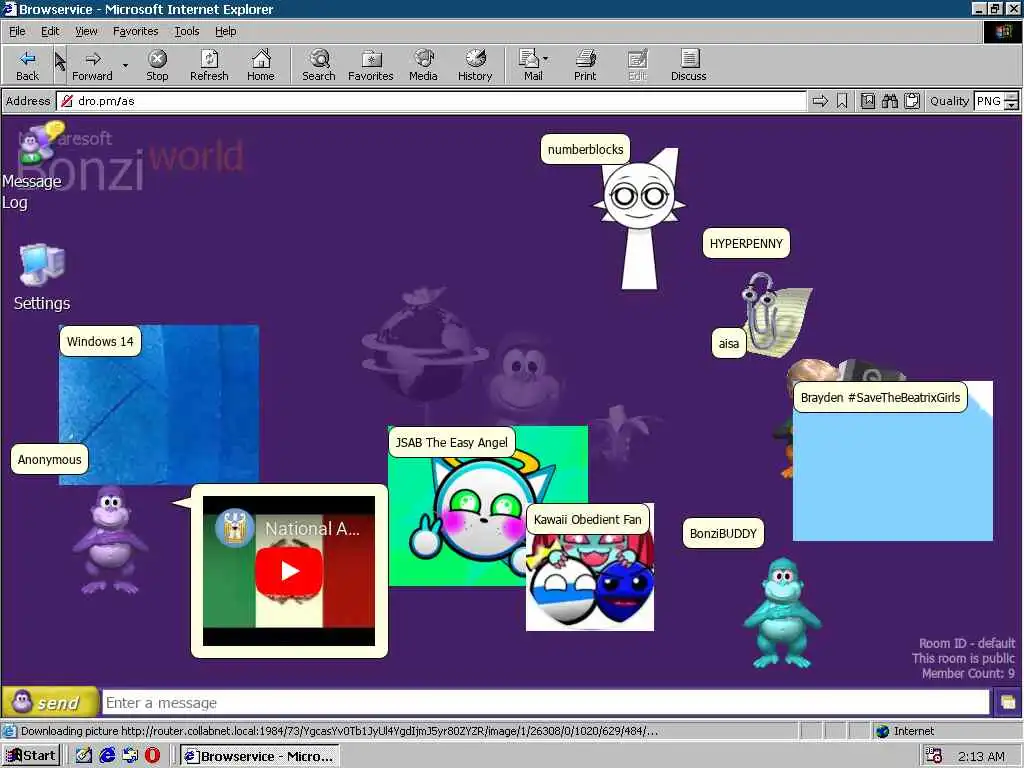Click the Back toolbar button
Screen dimensions: 1024x768
coord(27,65)
